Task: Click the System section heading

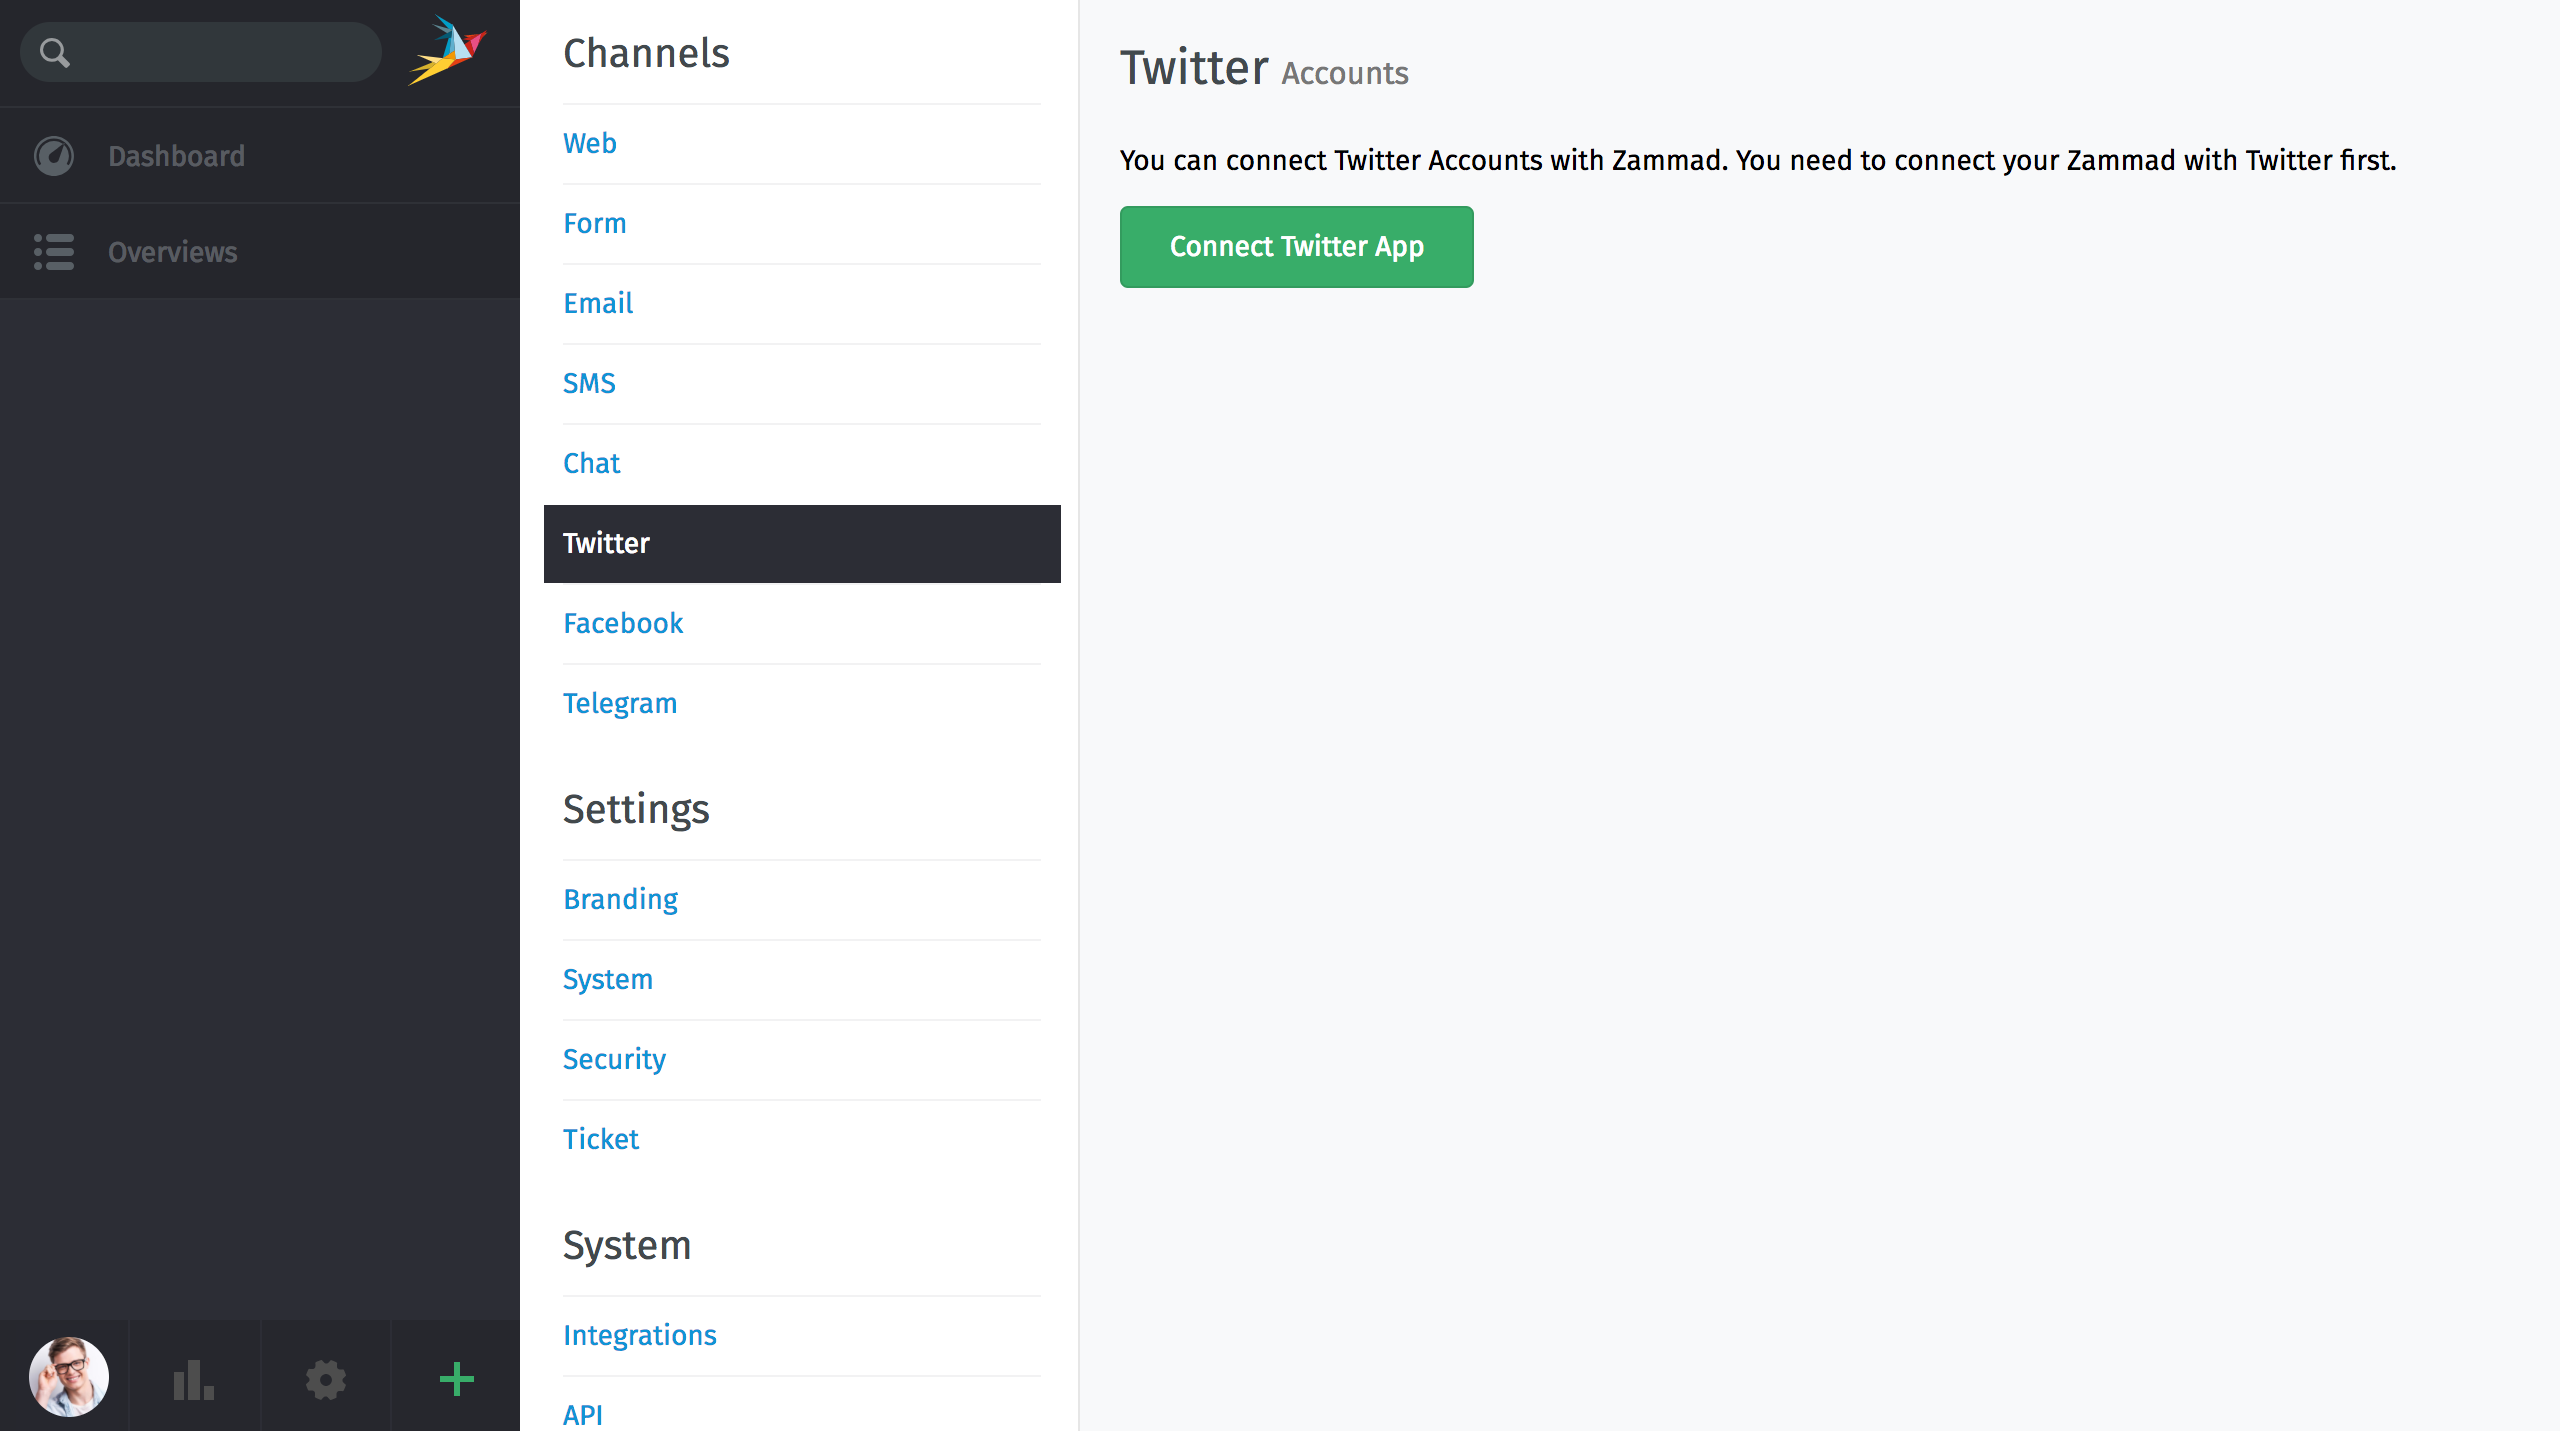Action: 627,1246
